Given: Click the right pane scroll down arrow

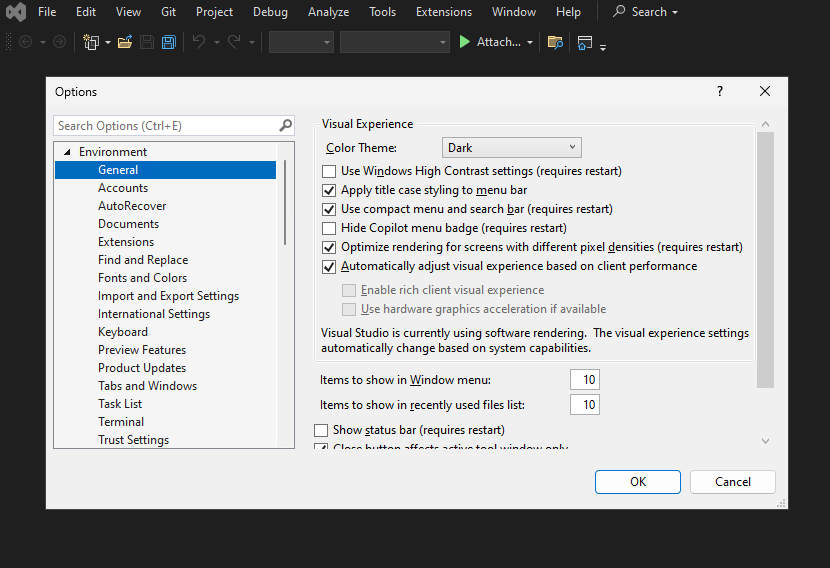Looking at the screenshot, I should point(765,441).
